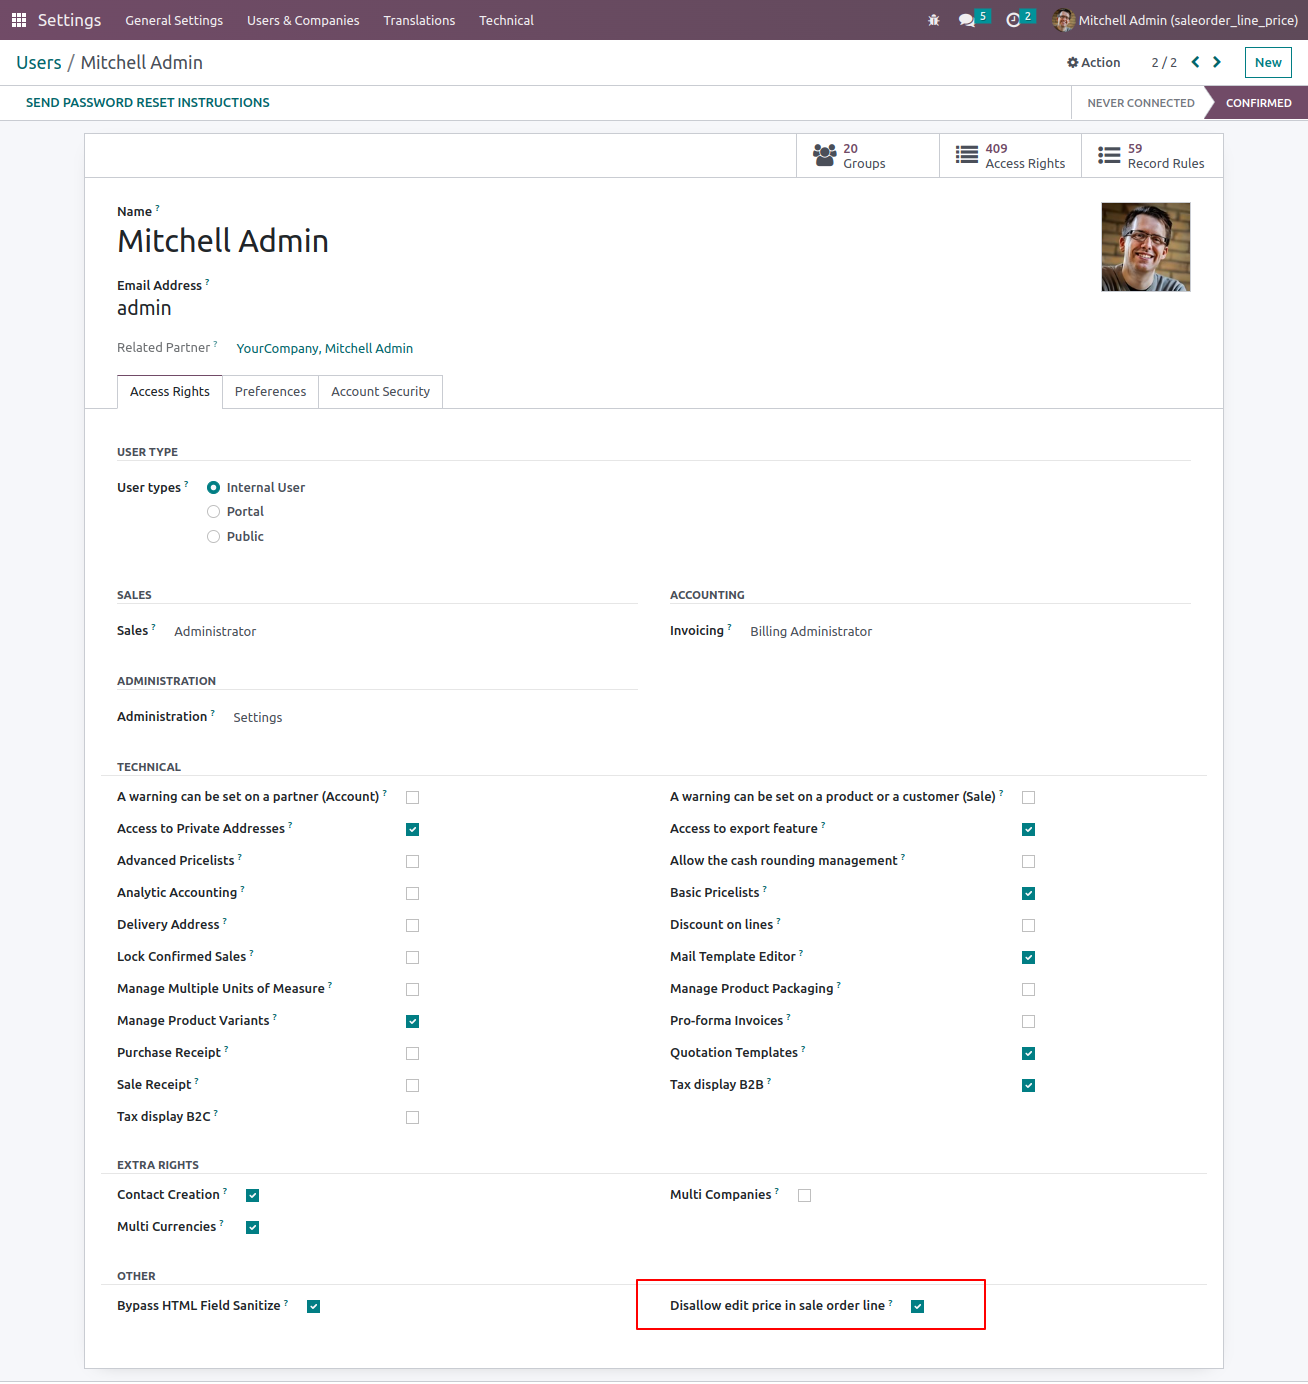Open the user menu avatar in navbar

[x=1064, y=20]
